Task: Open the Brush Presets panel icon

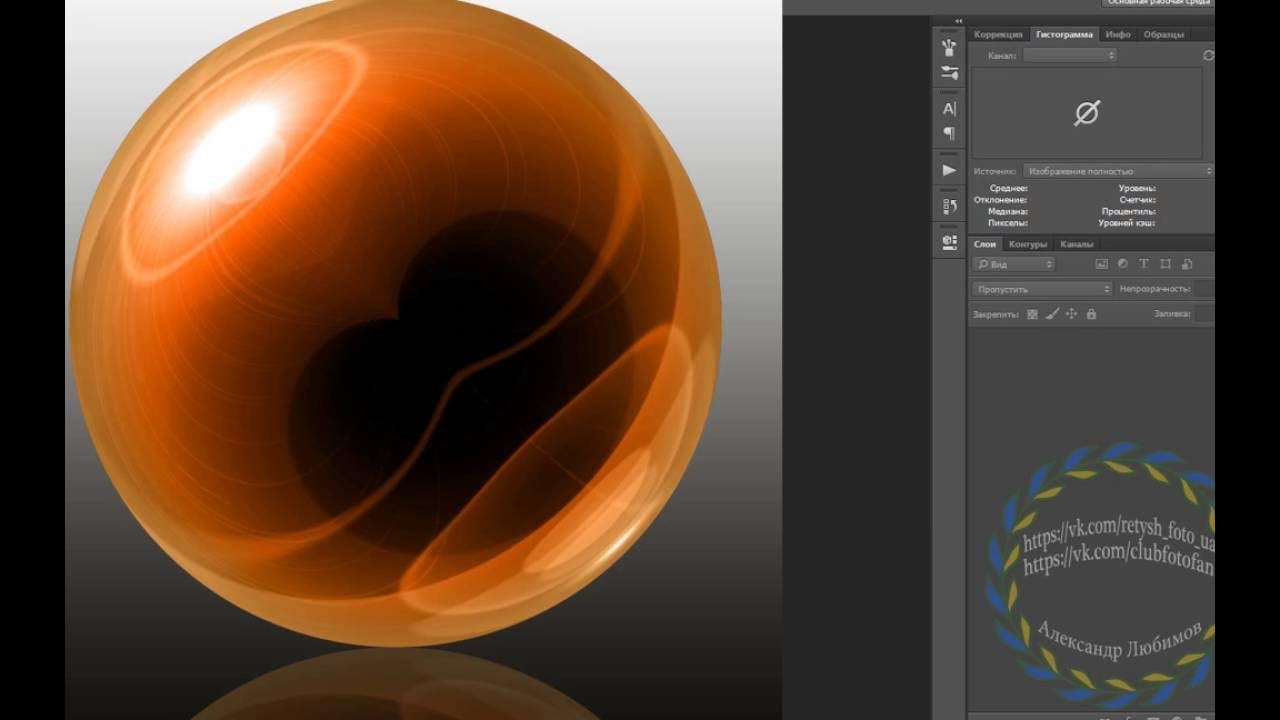Action: (949, 73)
